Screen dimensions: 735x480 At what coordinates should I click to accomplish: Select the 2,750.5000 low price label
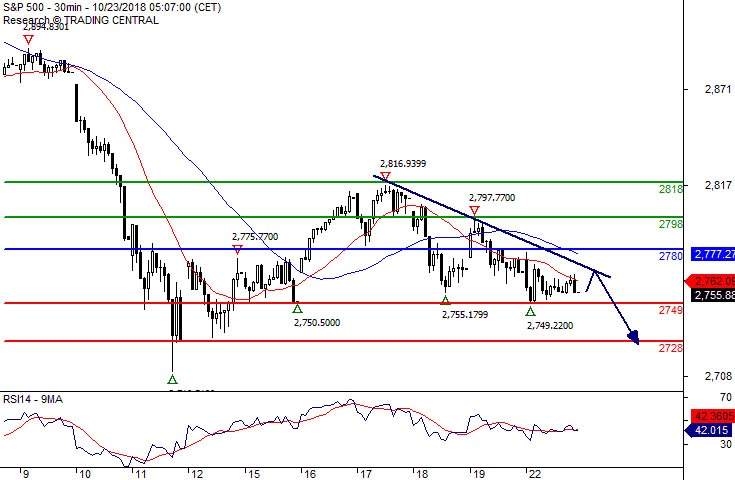(317, 322)
